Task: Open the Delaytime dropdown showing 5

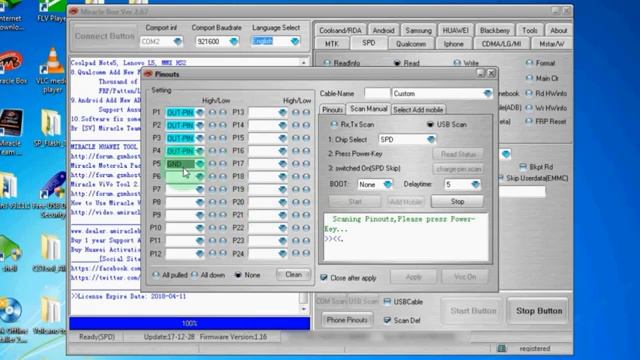Action: [475, 184]
